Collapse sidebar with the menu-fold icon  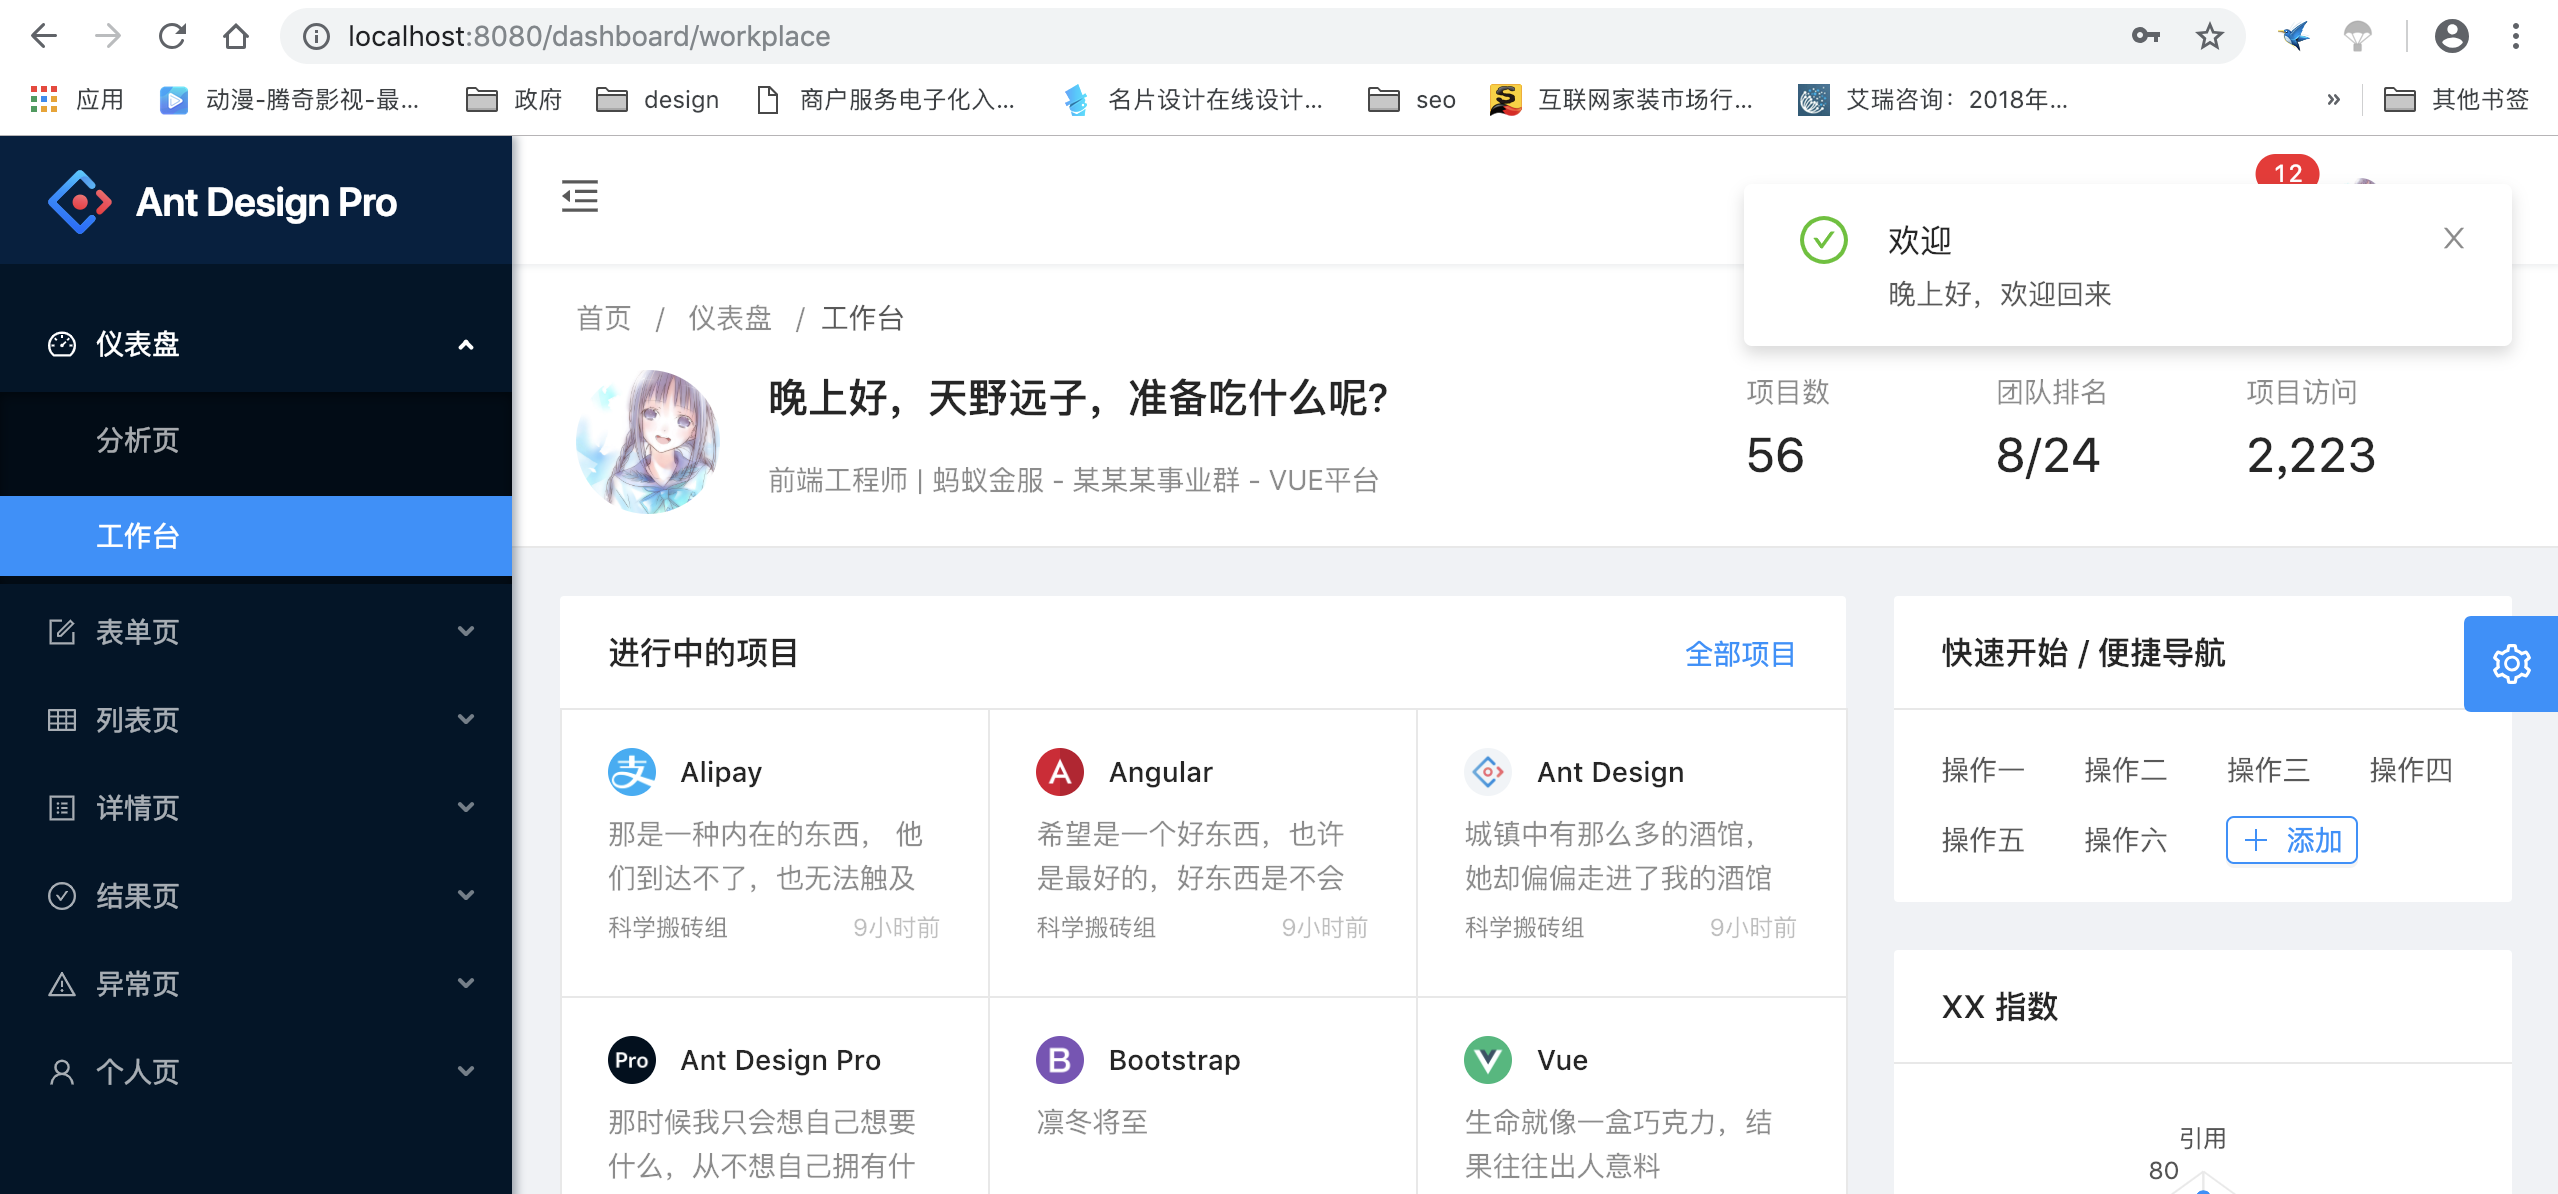coord(579,196)
